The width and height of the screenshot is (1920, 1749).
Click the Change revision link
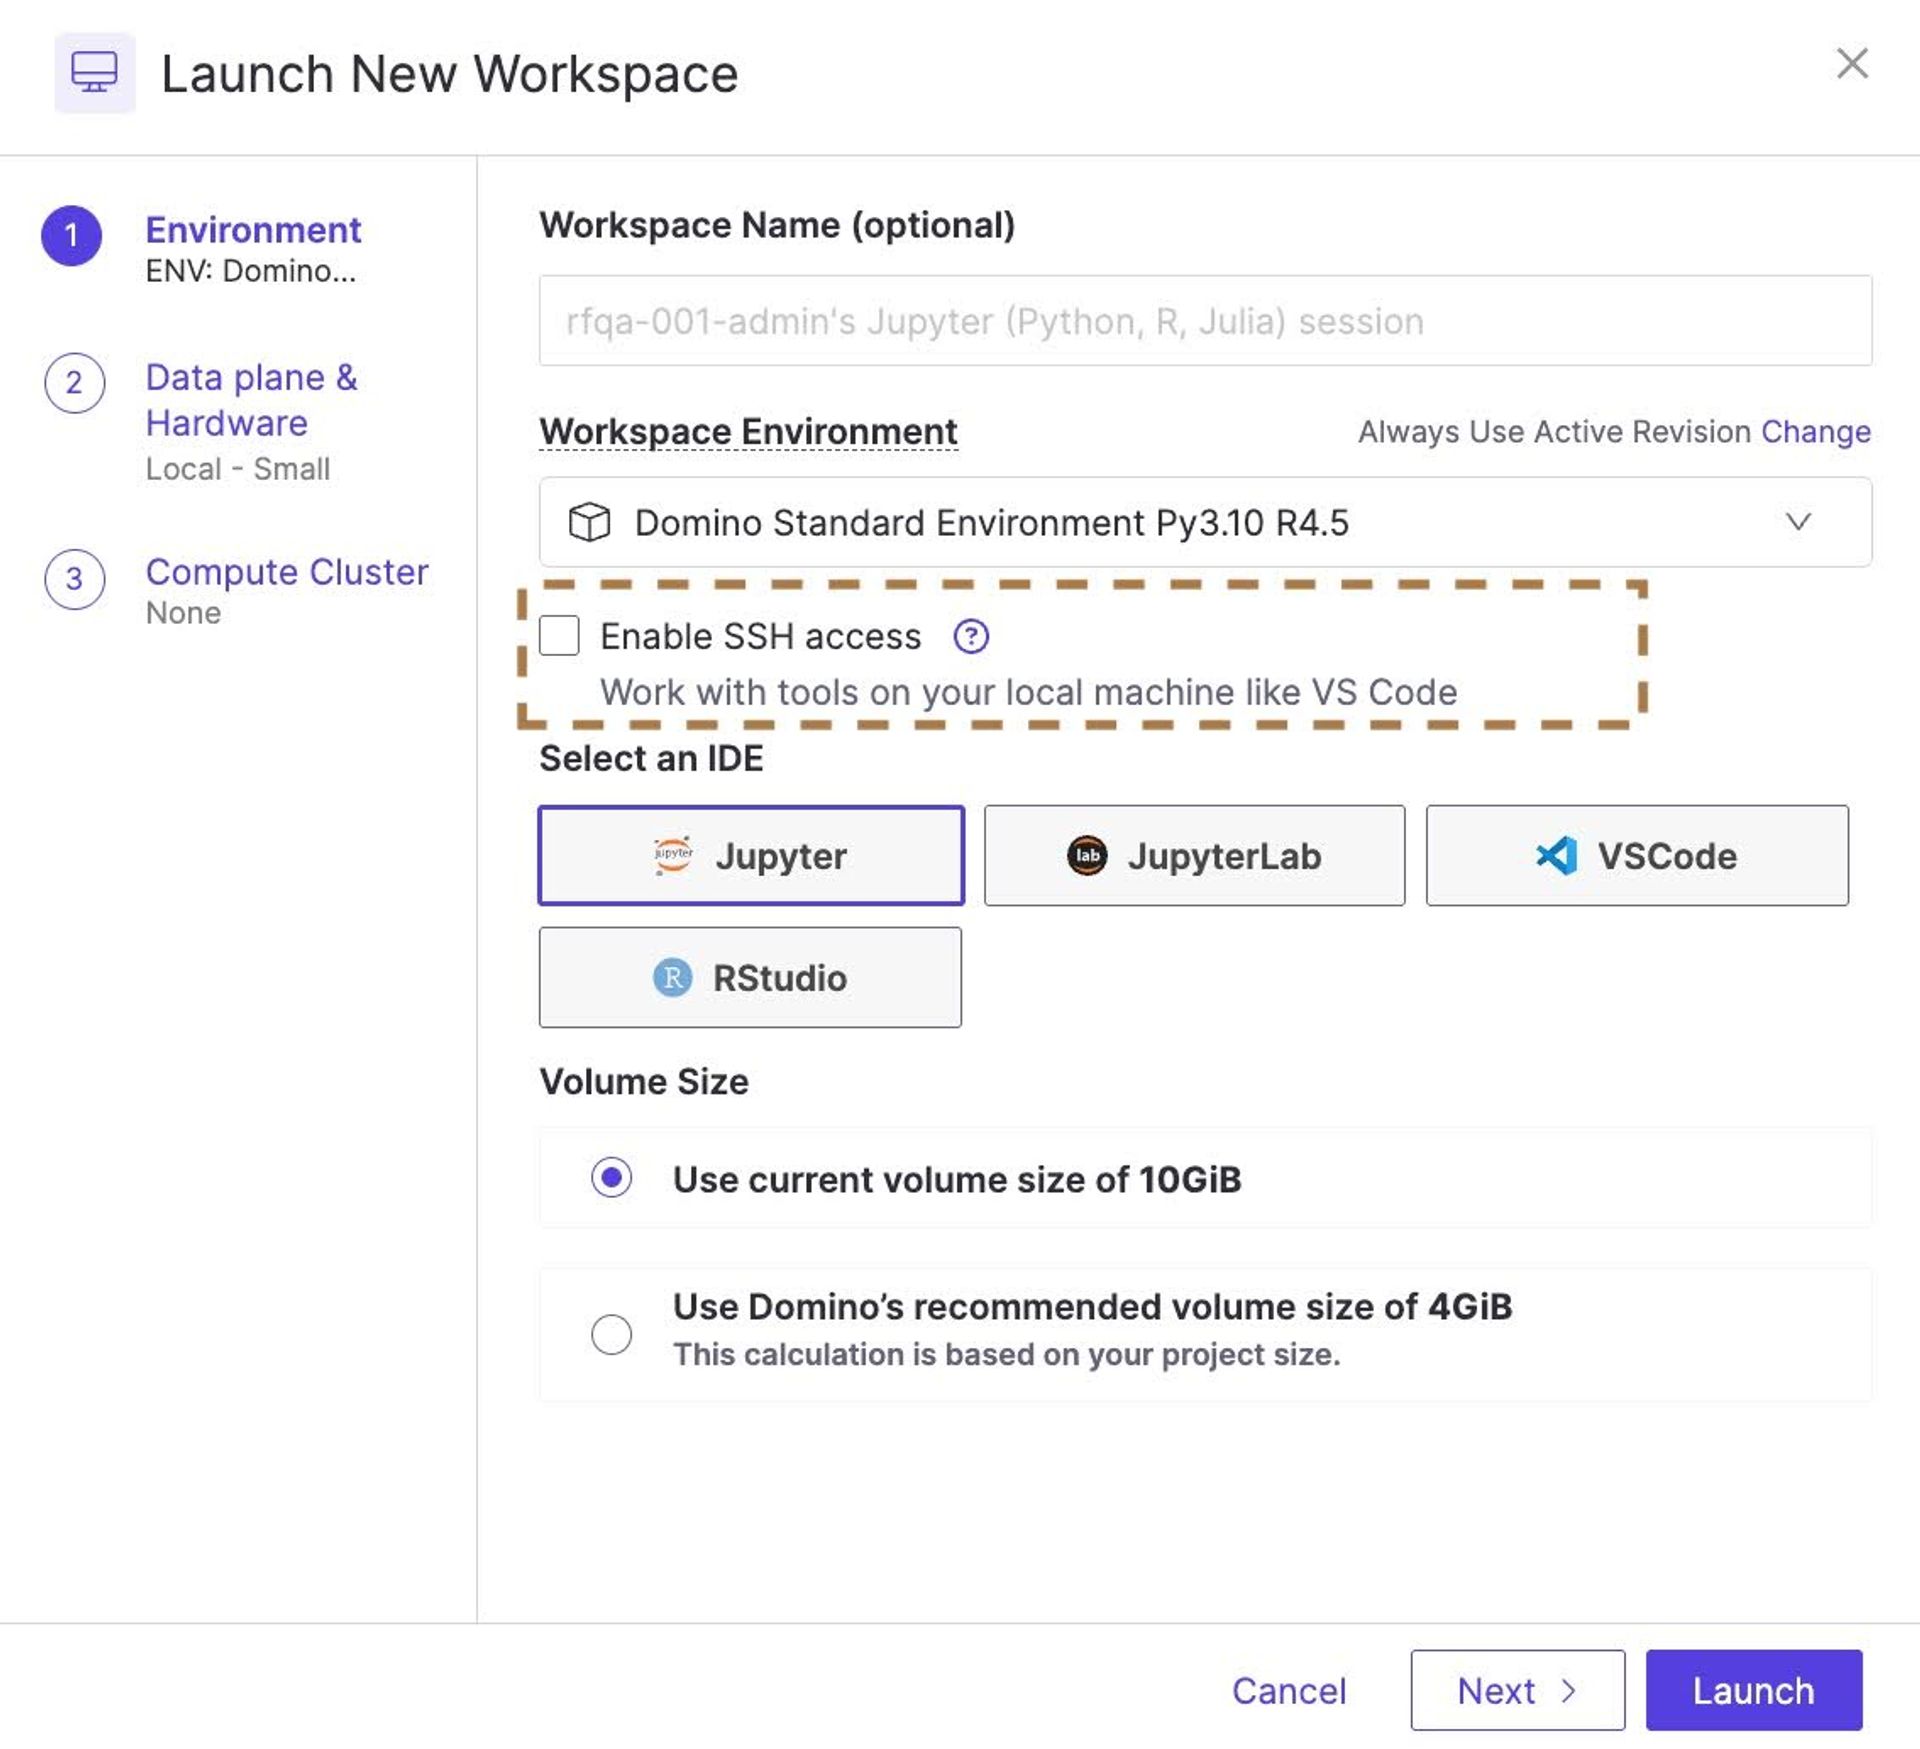point(1815,432)
